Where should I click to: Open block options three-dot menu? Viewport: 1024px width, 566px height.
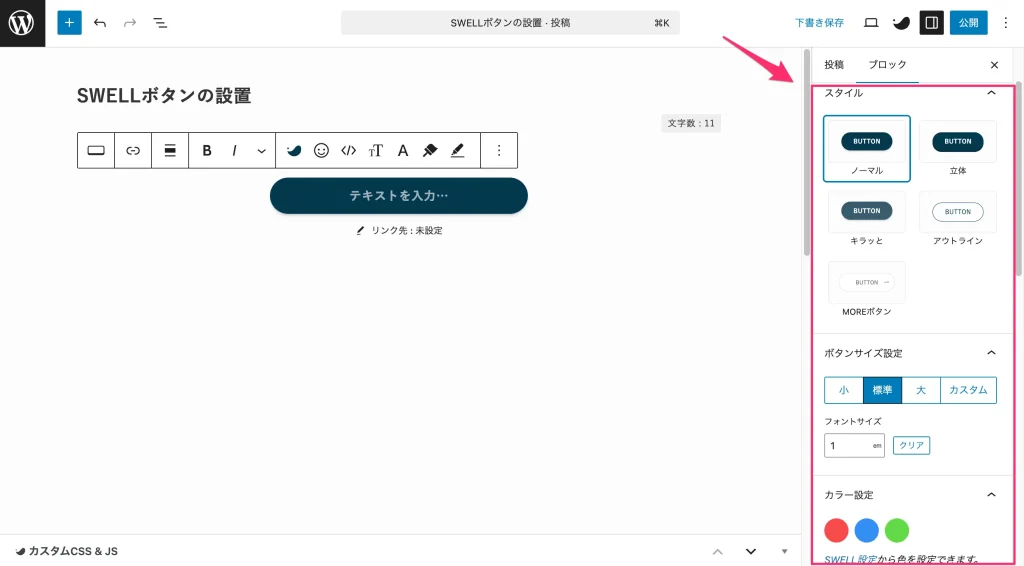pos(499,151)
